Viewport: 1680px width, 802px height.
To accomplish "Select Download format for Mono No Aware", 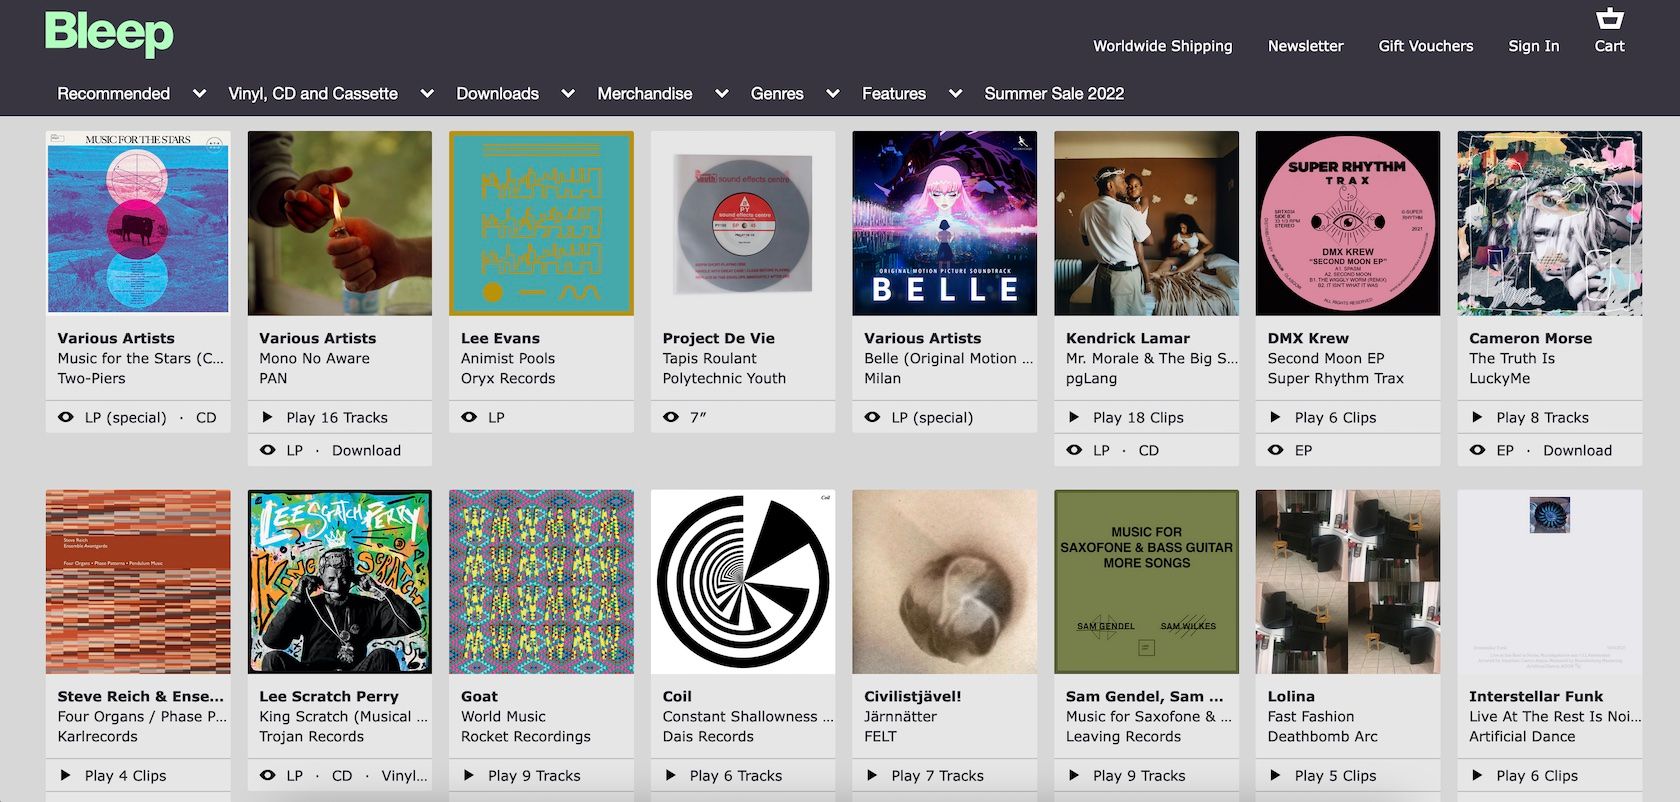I will [366, 450].
